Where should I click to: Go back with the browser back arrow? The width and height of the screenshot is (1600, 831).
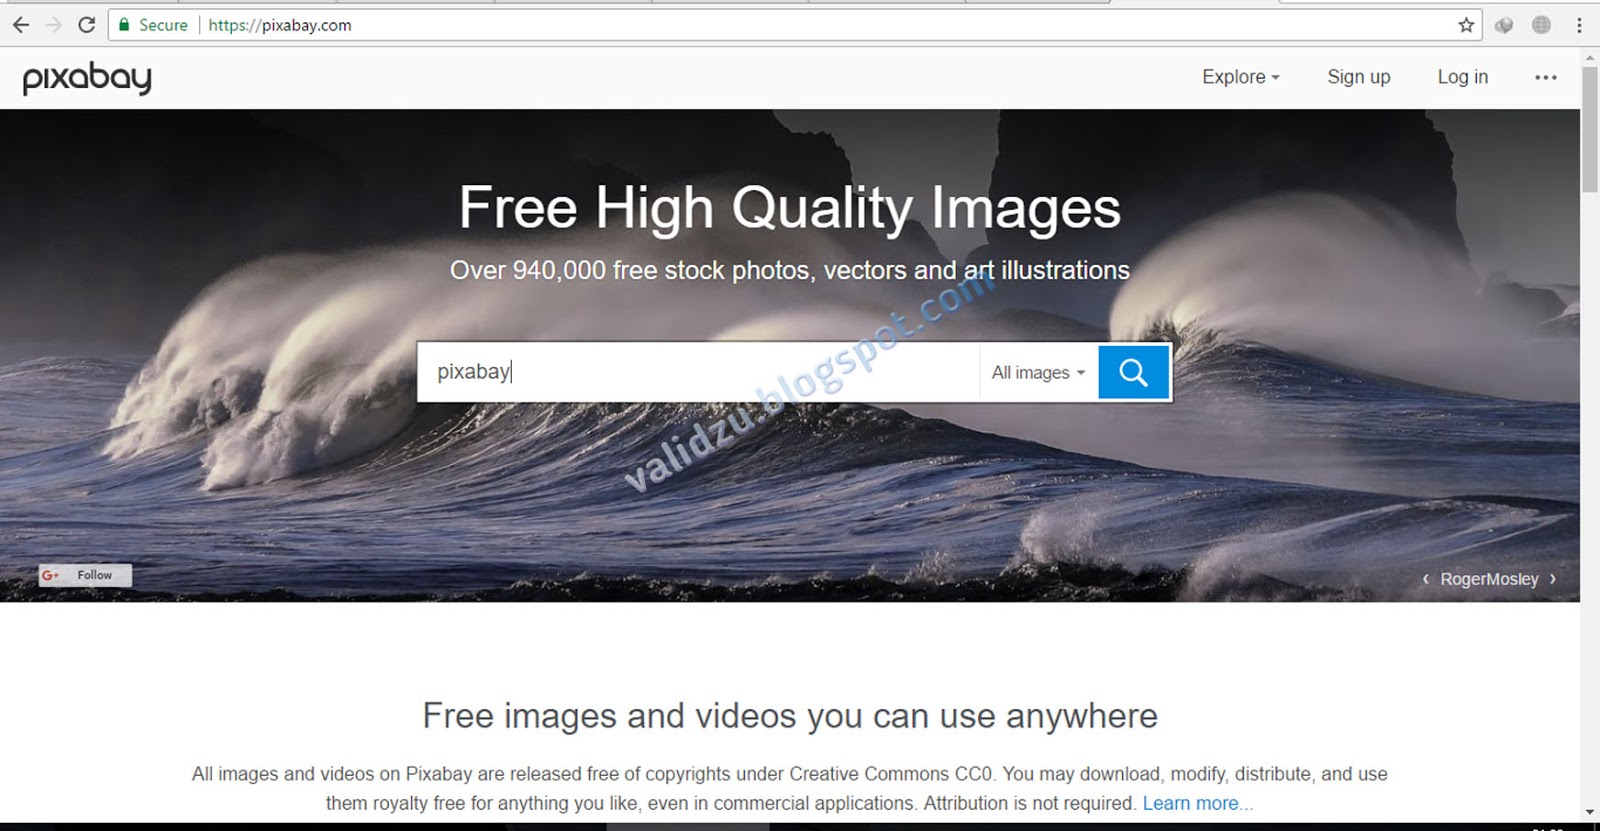[21, 25]
